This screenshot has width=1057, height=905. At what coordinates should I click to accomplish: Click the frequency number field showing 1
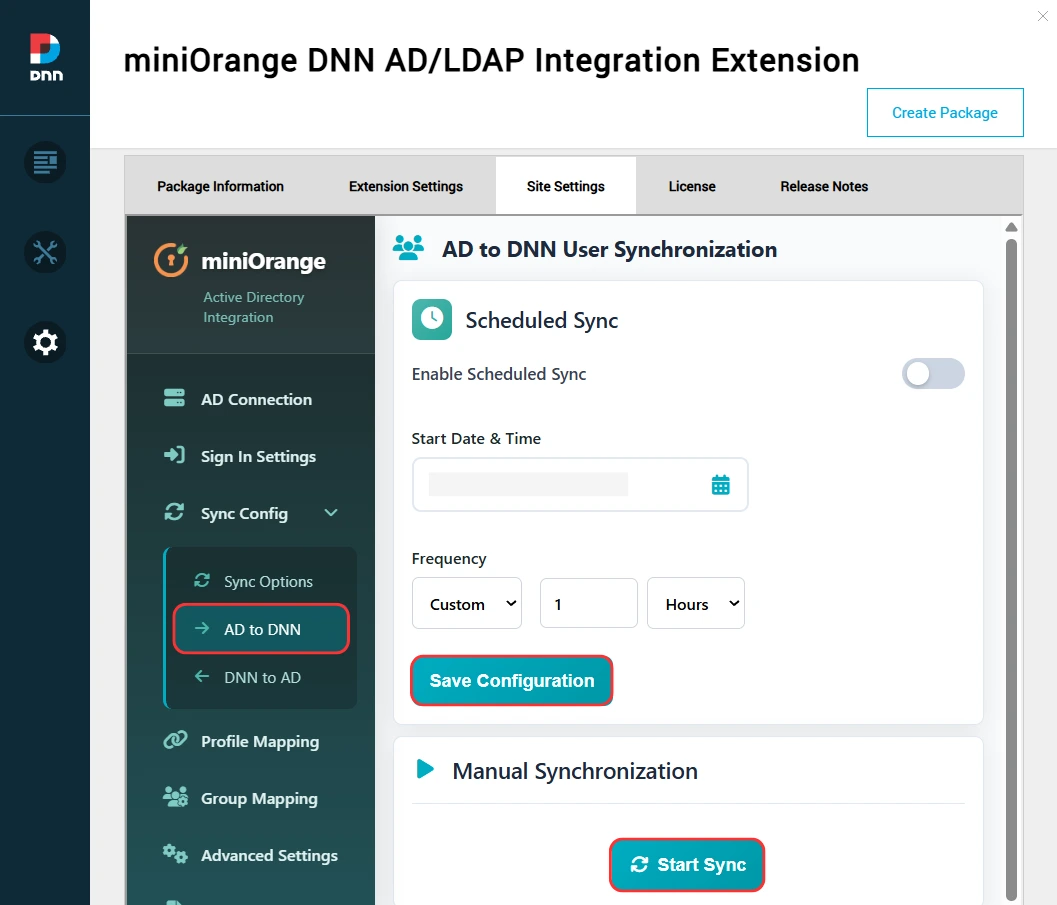pos(588,603)
